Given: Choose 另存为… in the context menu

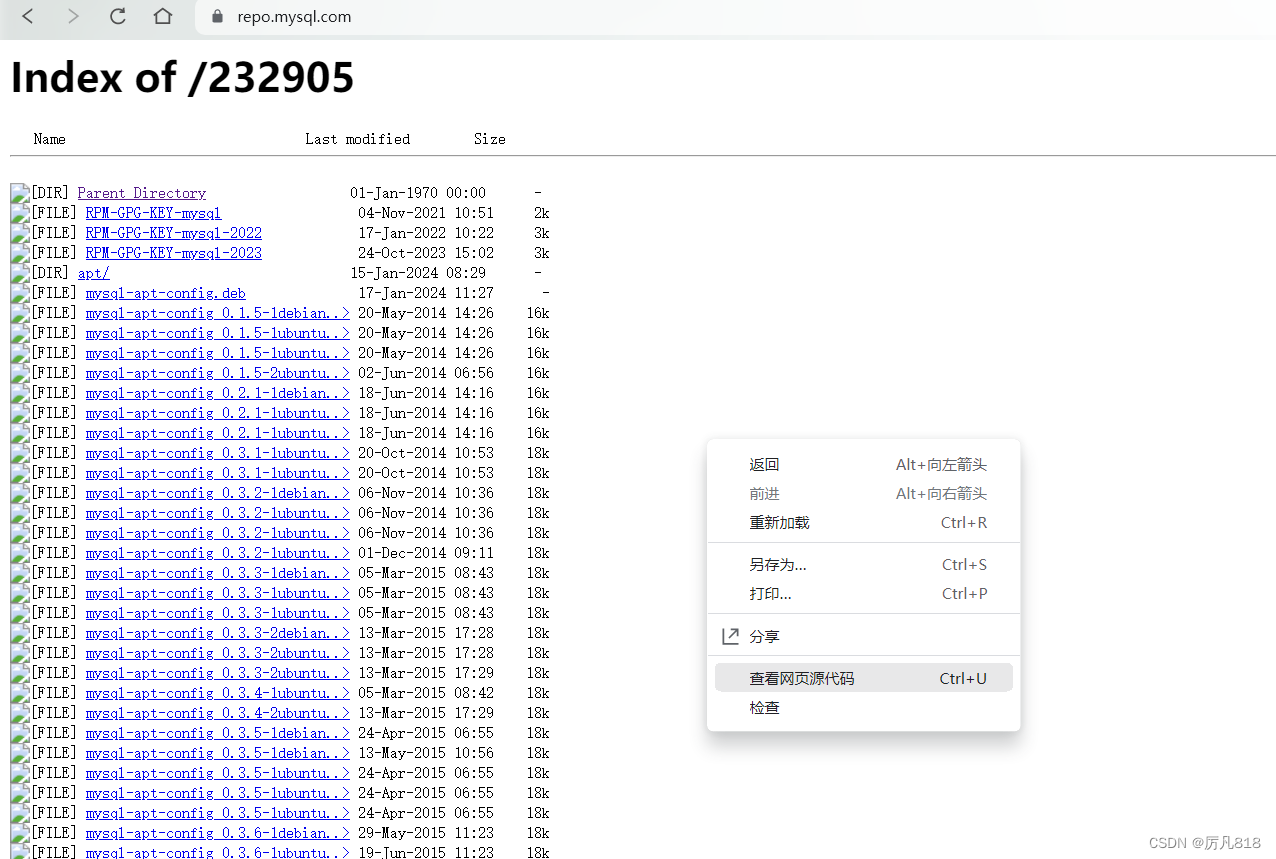Looking at the screenshot, I should 775,564.
